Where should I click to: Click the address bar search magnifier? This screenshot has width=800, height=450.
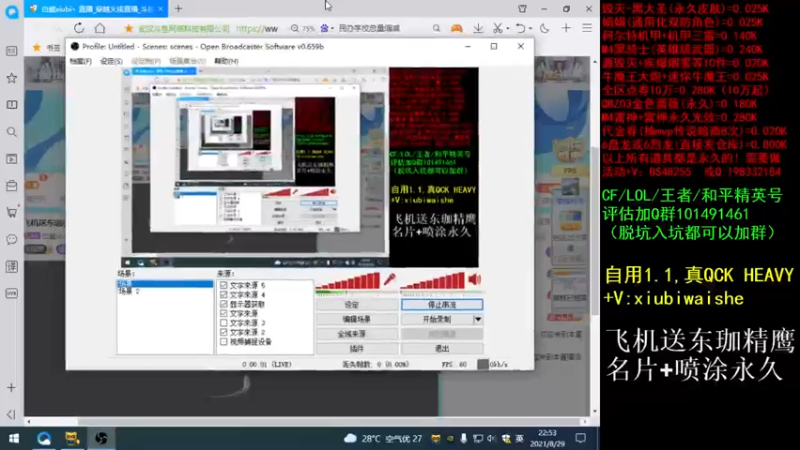coord(436,29)
